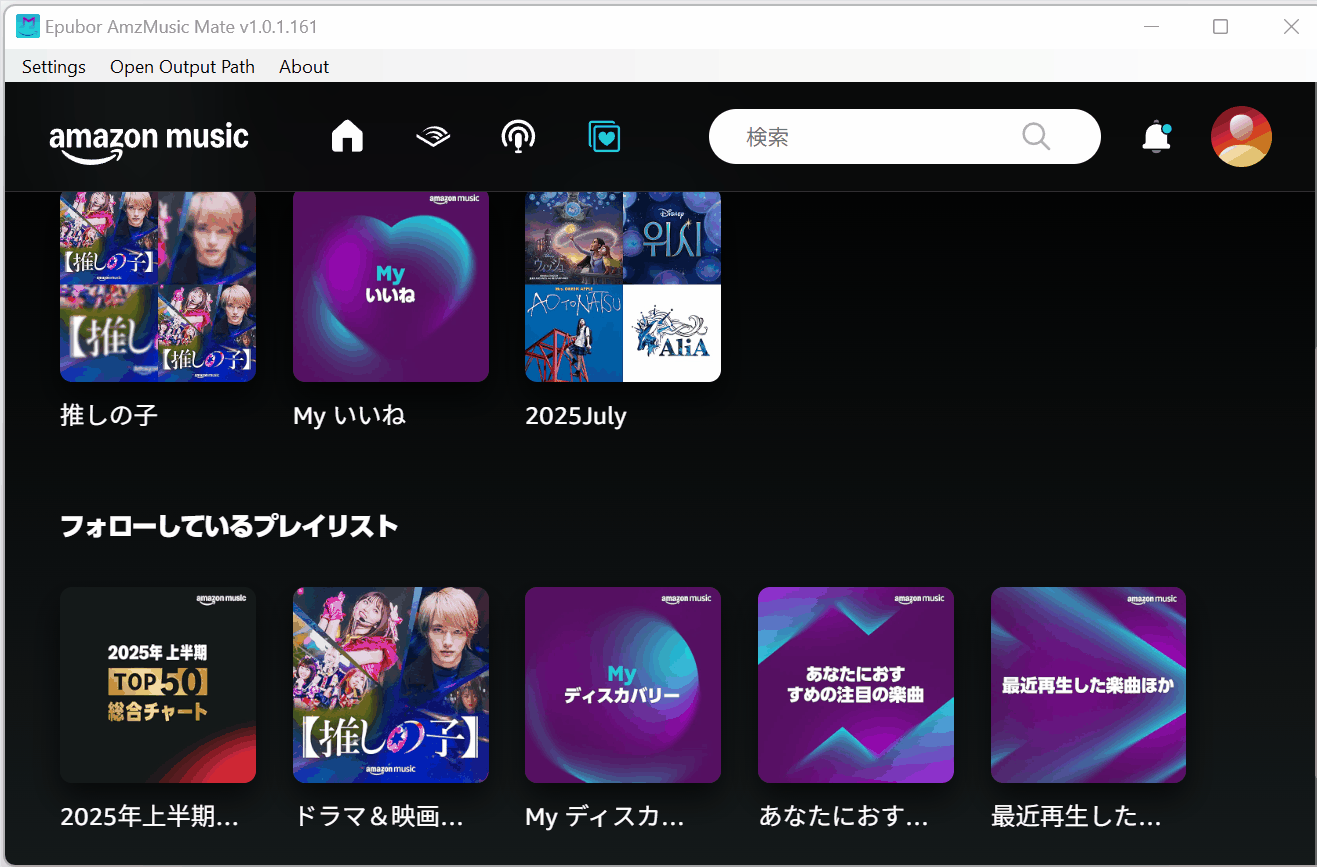Open the 推しの子 playlist cover

point(158,286)
